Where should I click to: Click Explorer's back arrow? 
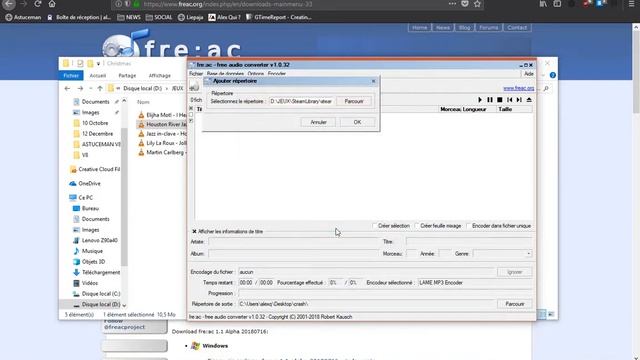[68, 89]
